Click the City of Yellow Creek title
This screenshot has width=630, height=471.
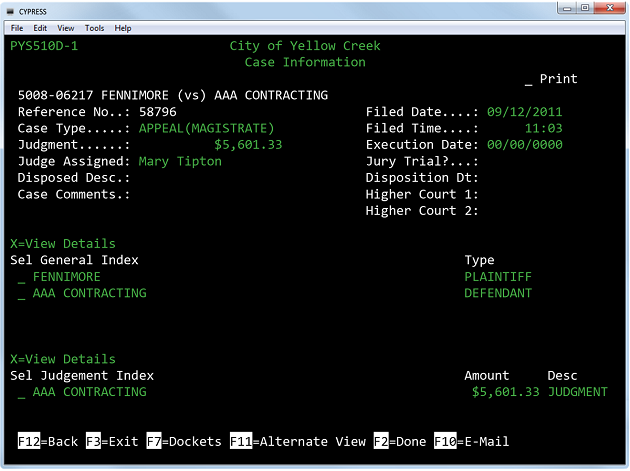point(305,46)
